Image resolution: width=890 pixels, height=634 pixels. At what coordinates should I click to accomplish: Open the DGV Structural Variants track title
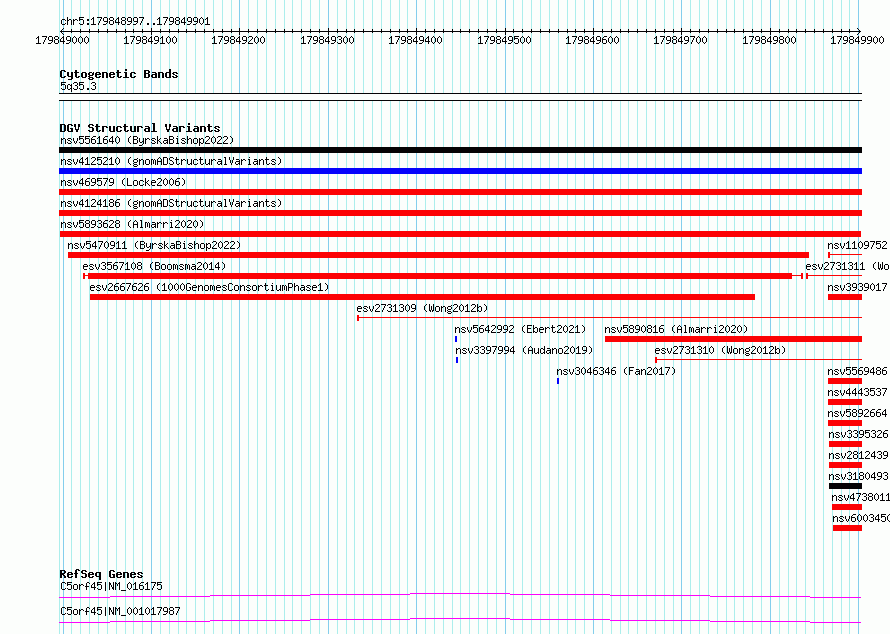click(x=140, y=128)
